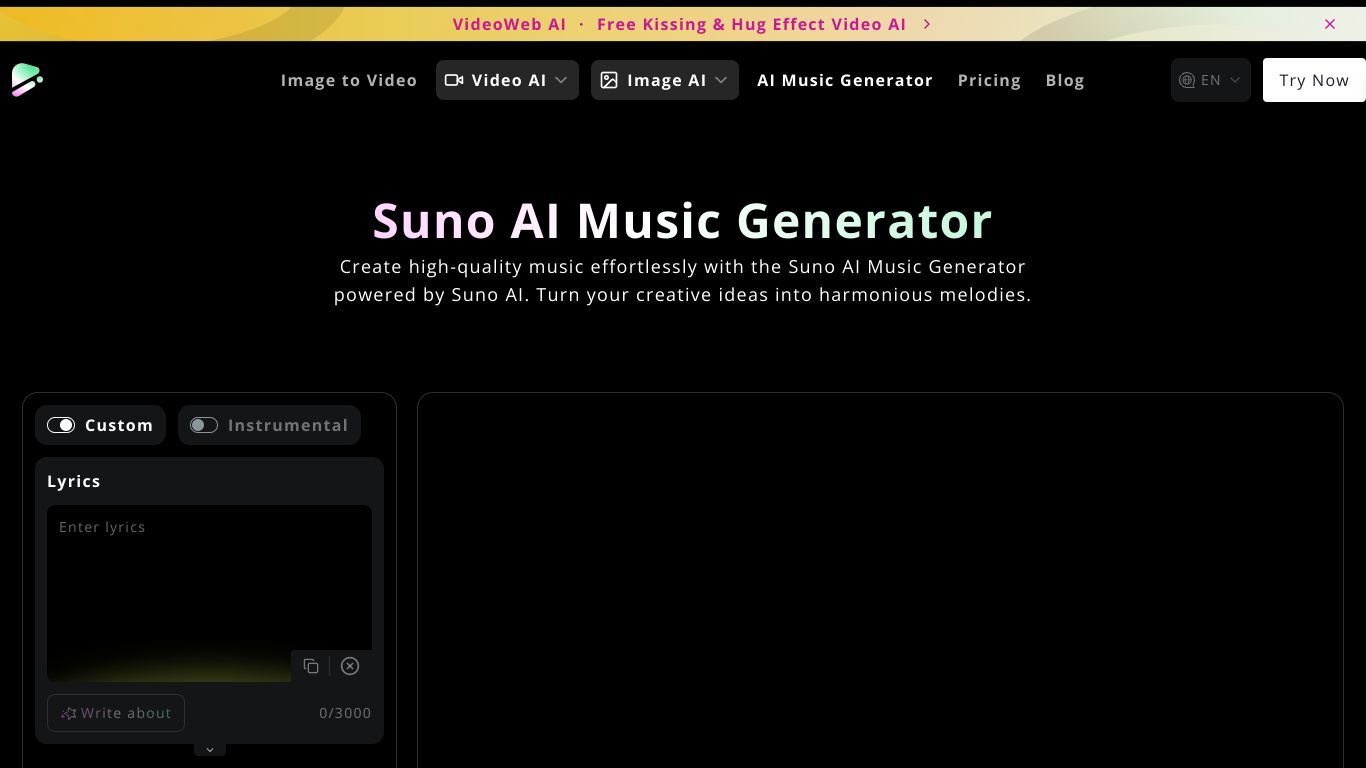
Task: Click the Suno AI Music Generator heading
Action: [x=683, y=220]
